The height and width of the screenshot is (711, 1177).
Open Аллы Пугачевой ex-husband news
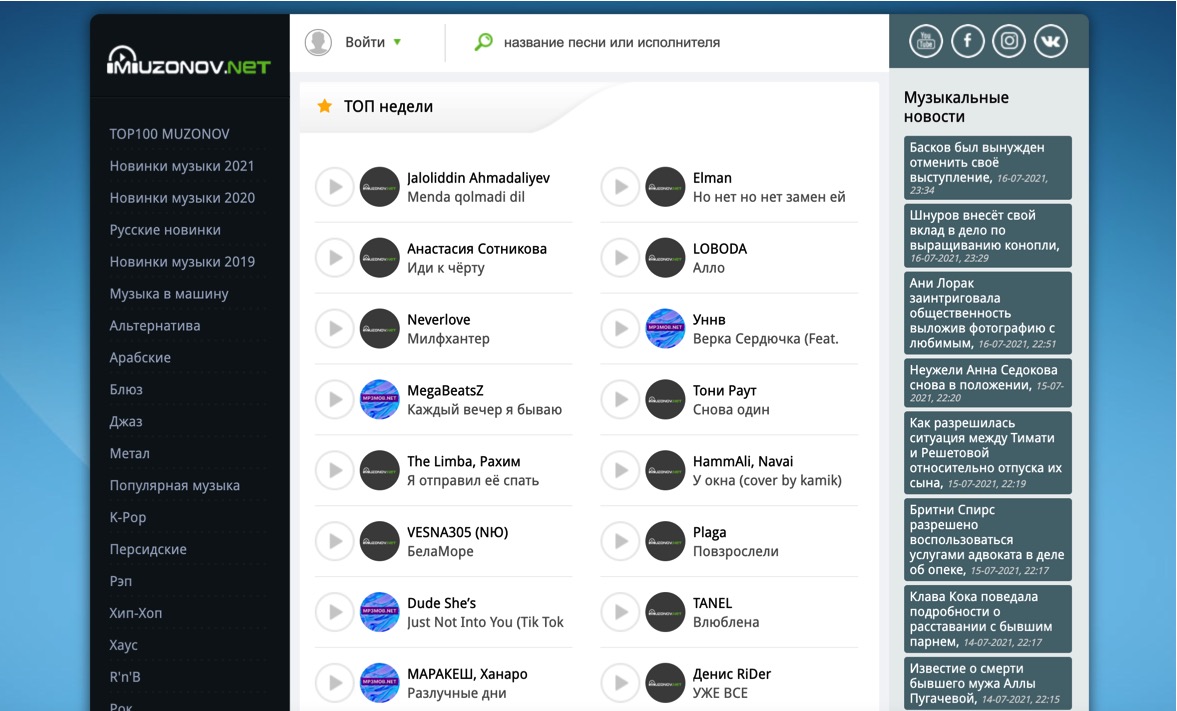pos(988,684)
